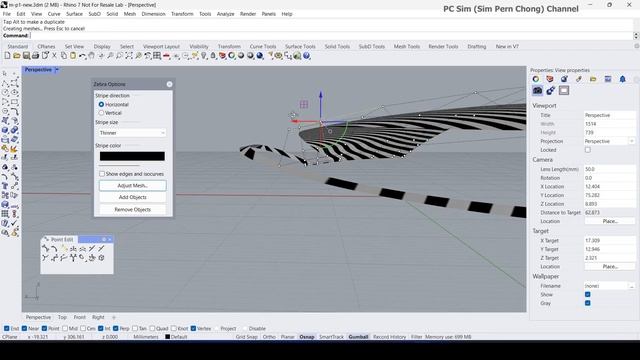Open the Materials color wheel icon in panel
The image size is (640, 360).
point(536,79)
